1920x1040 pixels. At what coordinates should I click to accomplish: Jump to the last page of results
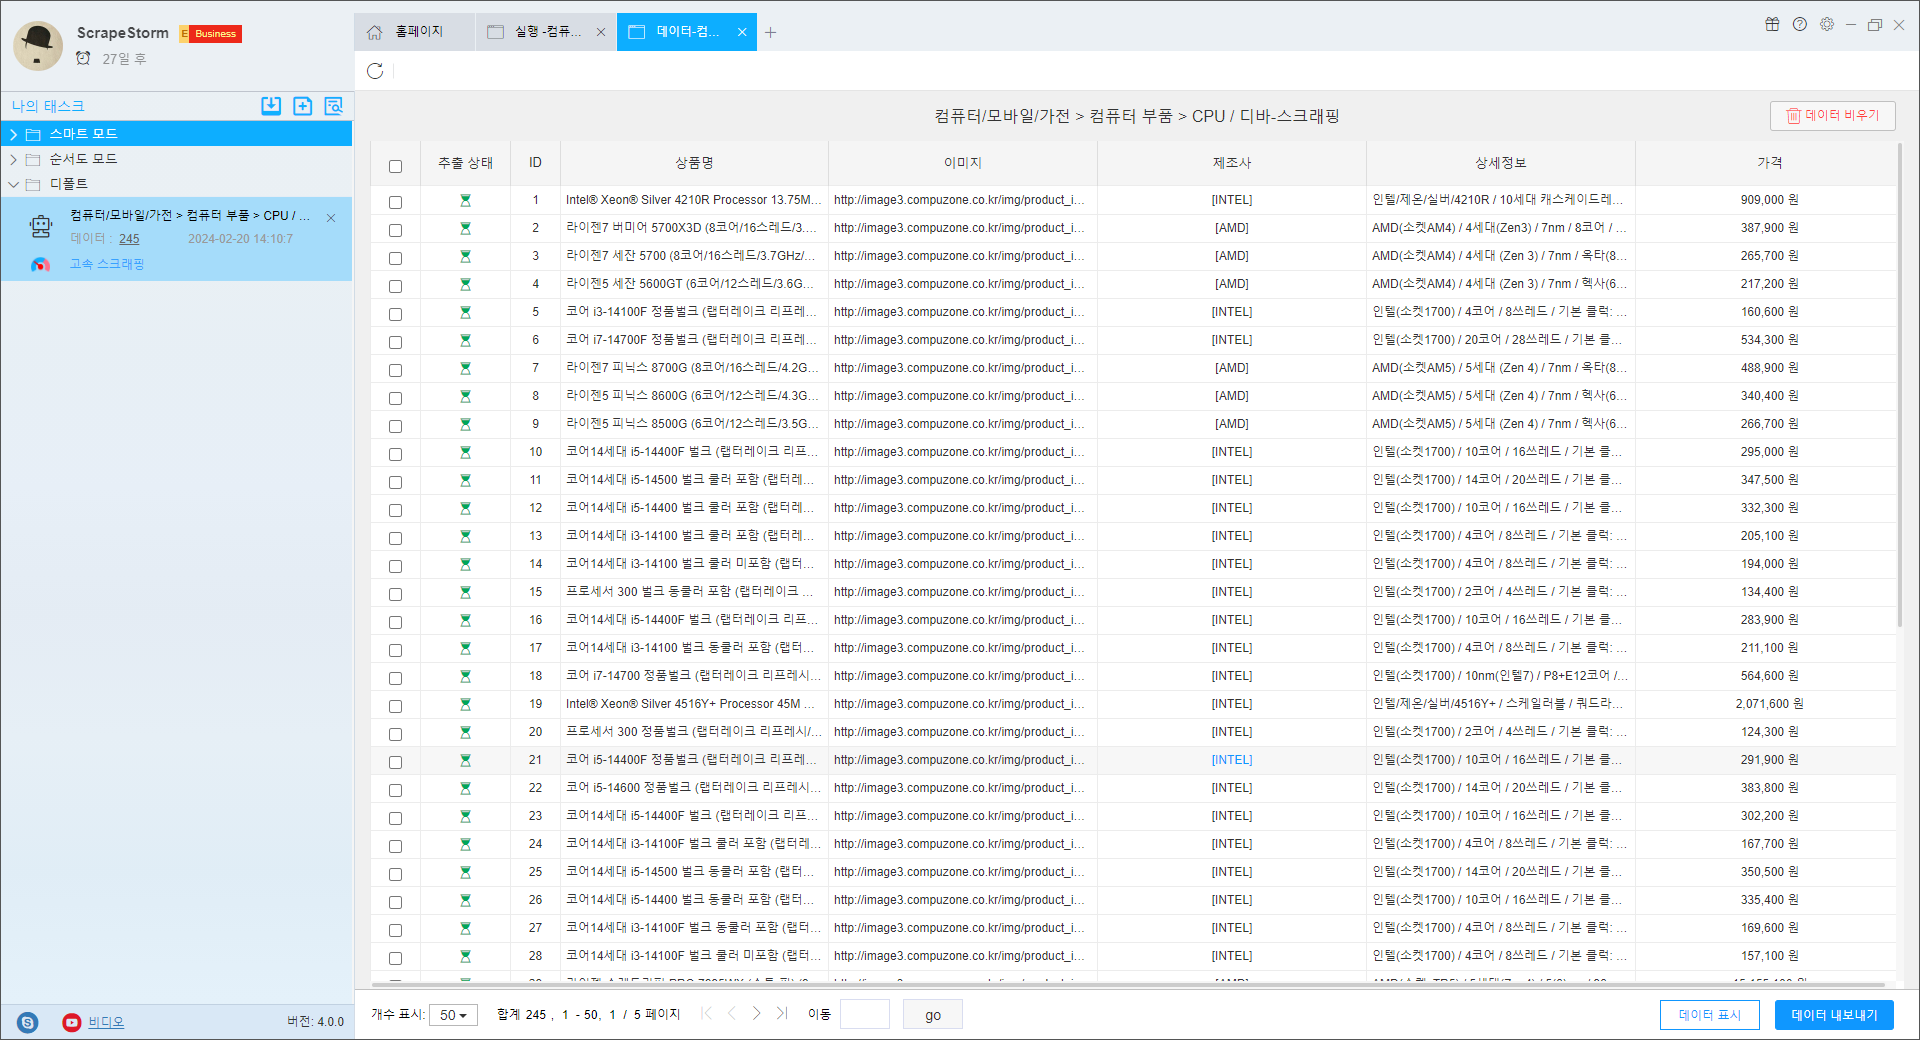[782, 1014]
